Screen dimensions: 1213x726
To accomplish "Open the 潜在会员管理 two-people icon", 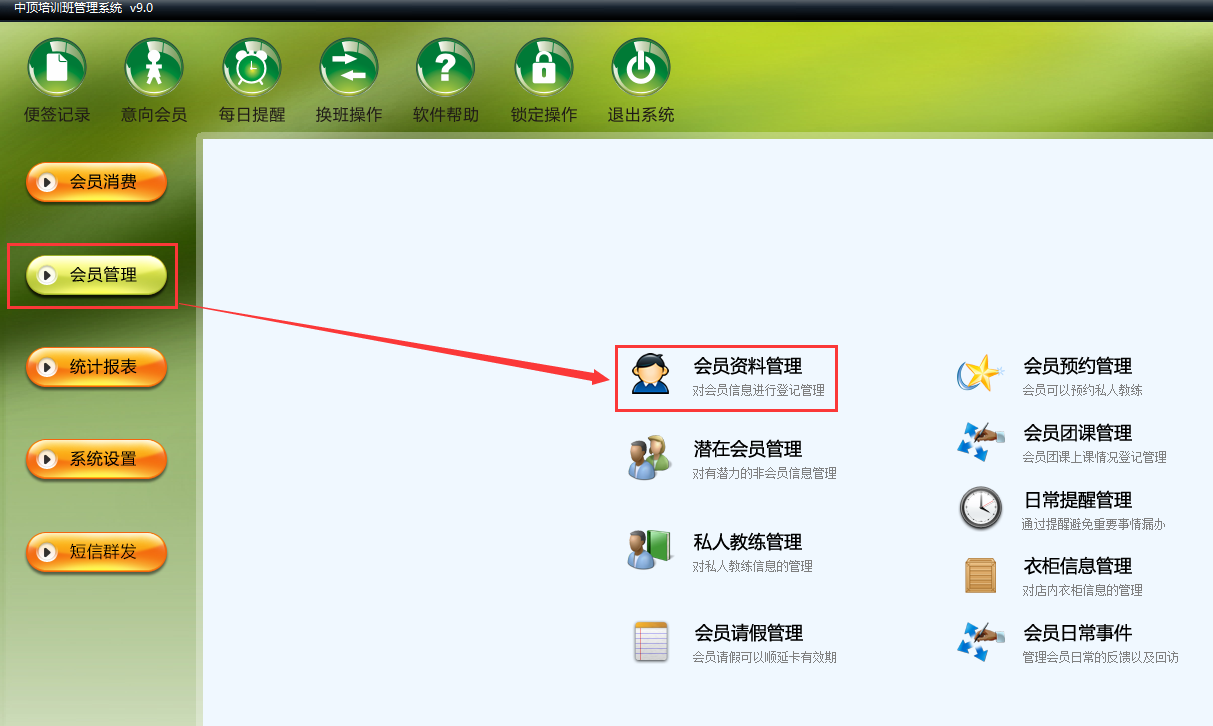I will coord(650,458).
